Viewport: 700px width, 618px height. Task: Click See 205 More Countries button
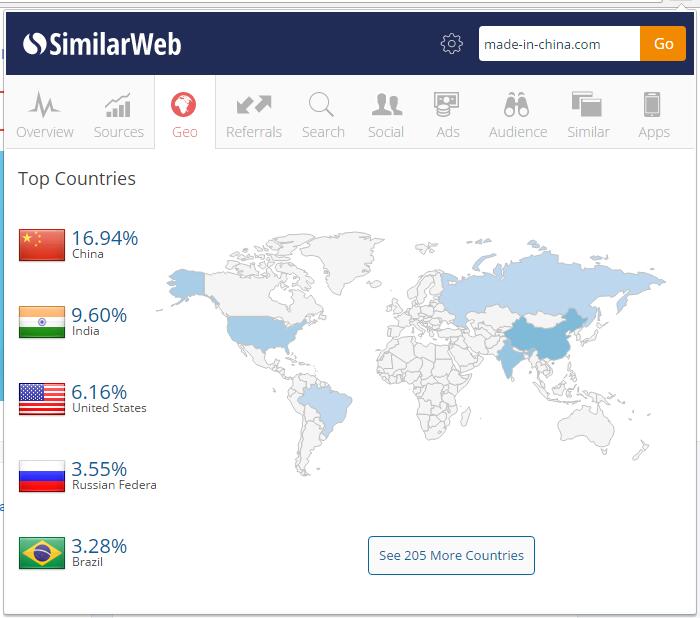pyautogui.click(x=451, y=556)
